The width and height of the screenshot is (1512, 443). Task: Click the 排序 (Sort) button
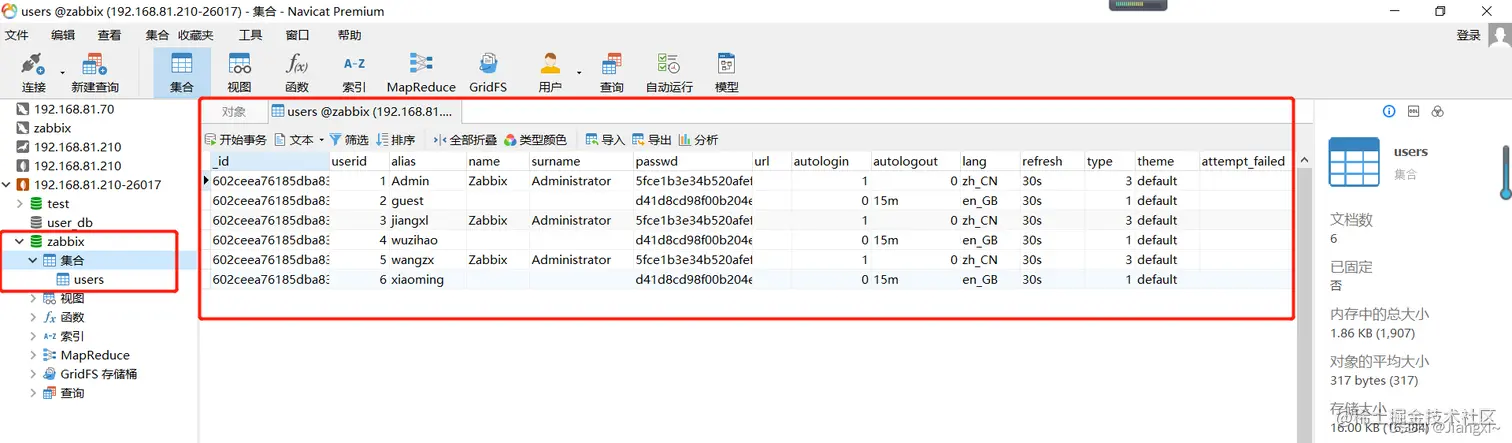click(396, 140)
